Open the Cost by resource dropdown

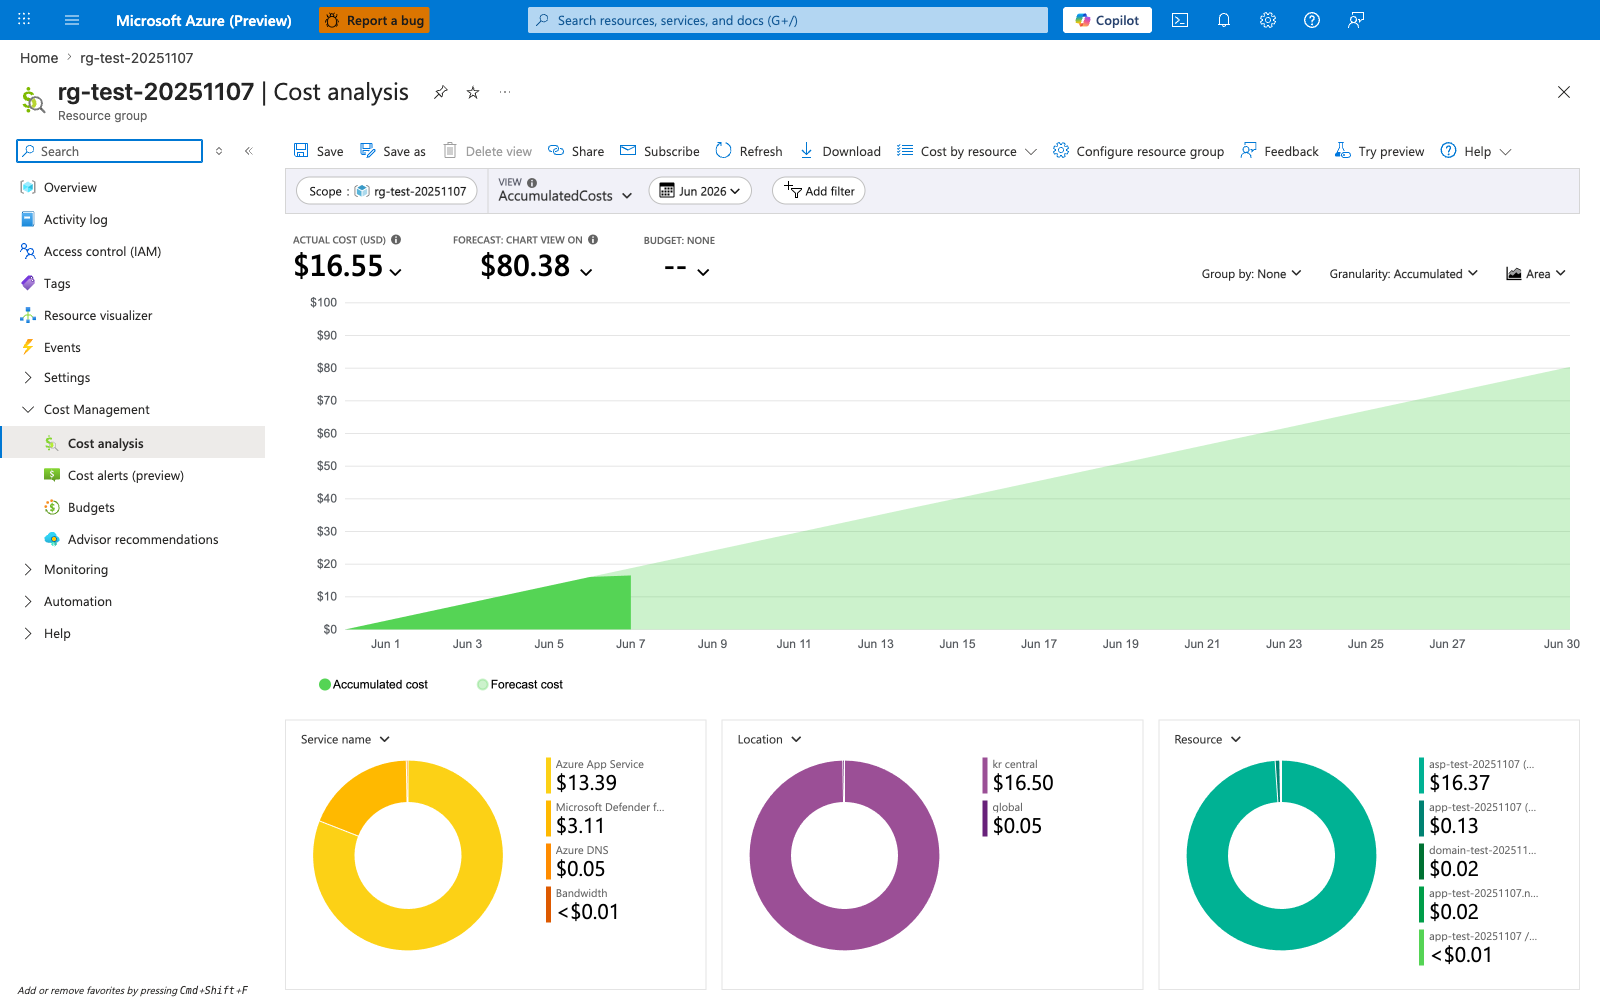(x=967, y=151)
